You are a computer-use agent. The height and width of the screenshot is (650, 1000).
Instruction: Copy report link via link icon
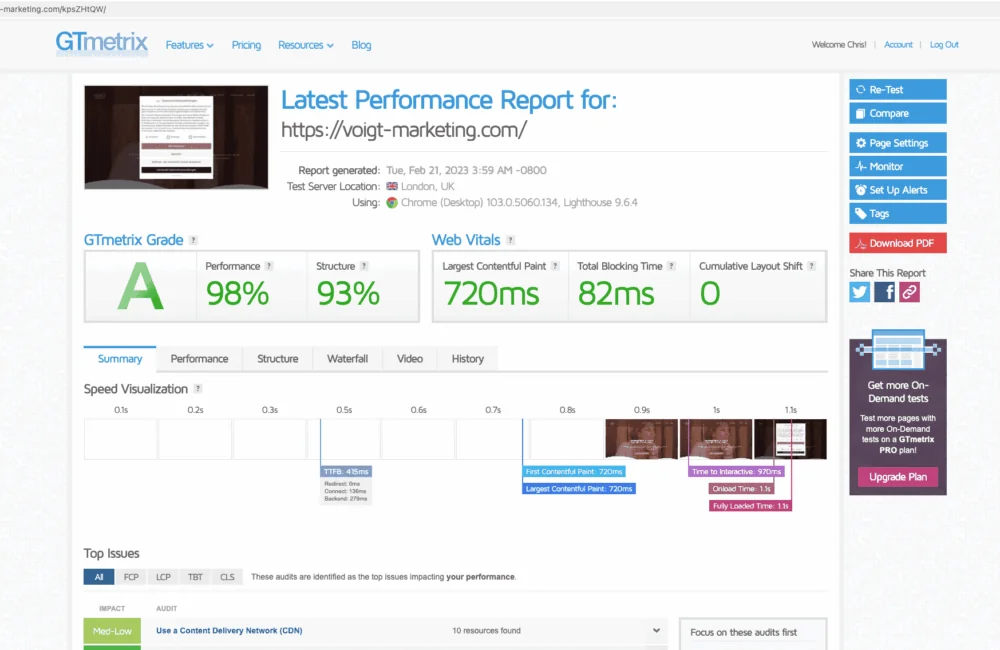point(908,292)
